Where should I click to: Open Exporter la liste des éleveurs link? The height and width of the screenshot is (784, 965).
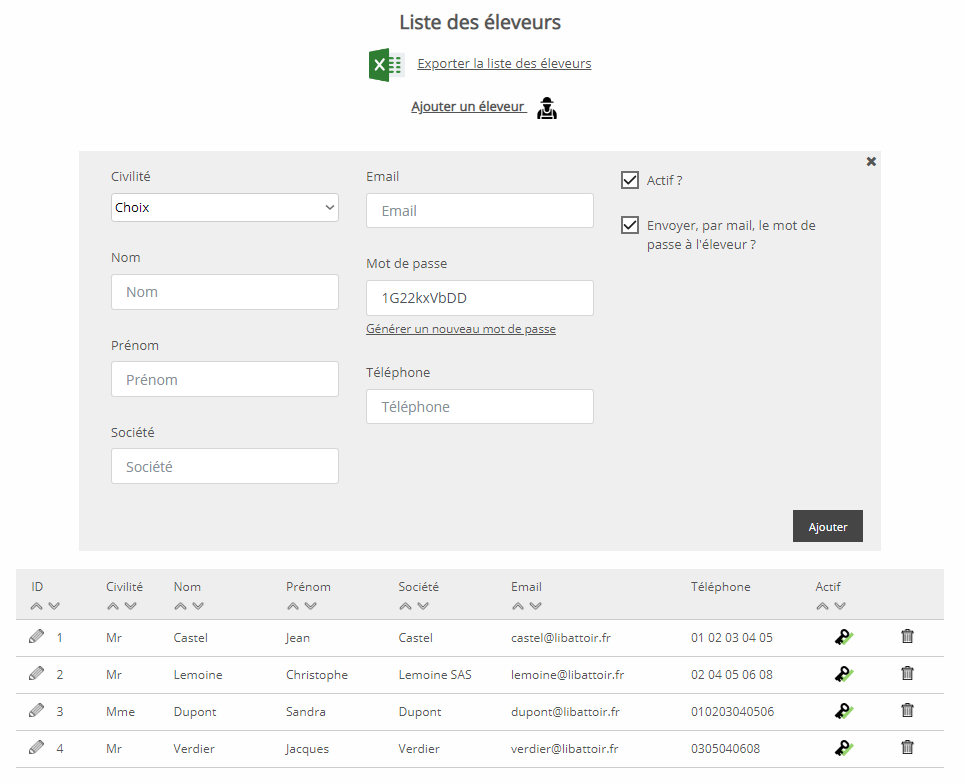[504, 63]
